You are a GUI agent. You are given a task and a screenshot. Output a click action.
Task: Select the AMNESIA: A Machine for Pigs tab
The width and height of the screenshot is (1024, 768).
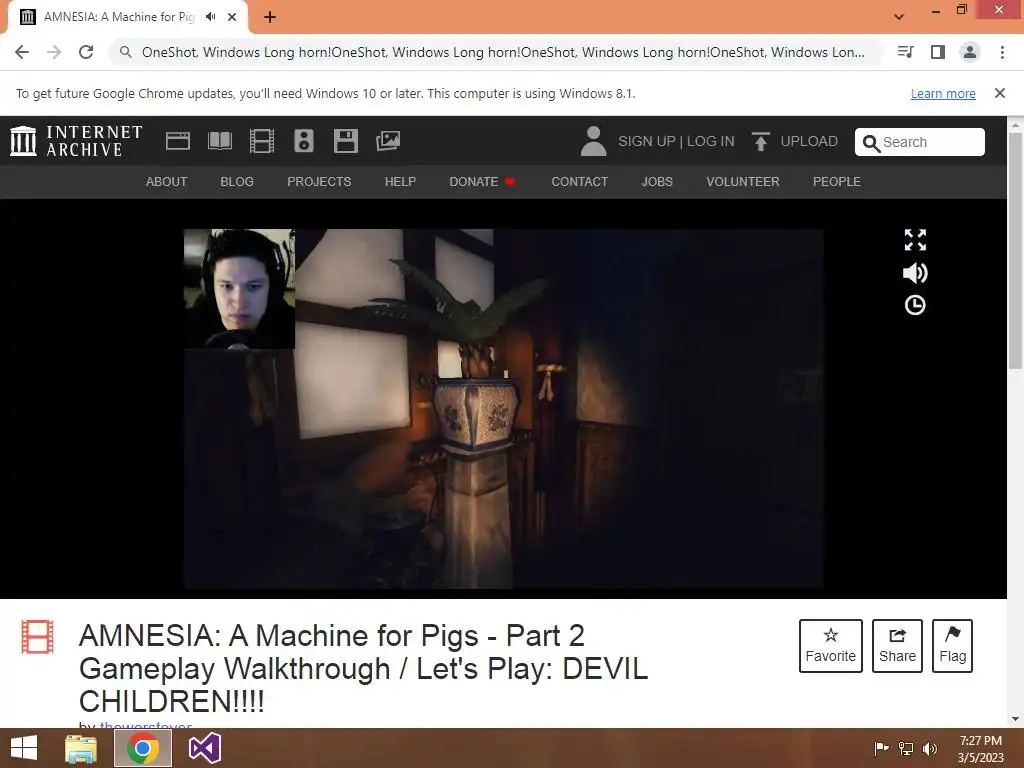(128, 17)
